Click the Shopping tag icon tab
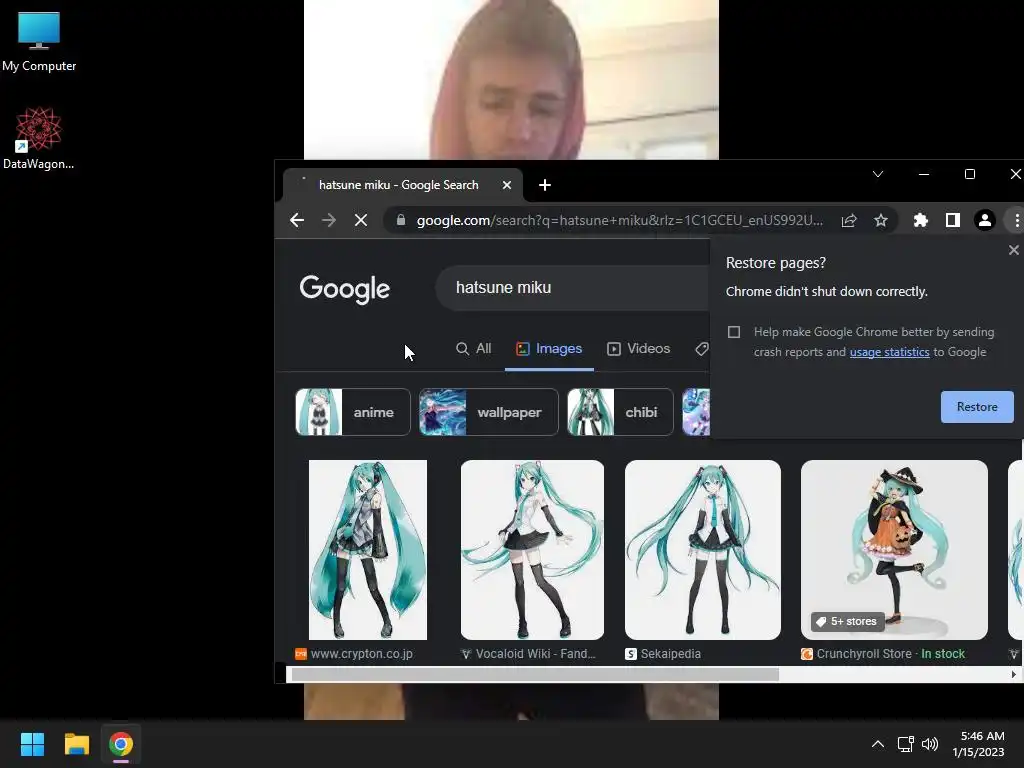 (x=702, y=349)
